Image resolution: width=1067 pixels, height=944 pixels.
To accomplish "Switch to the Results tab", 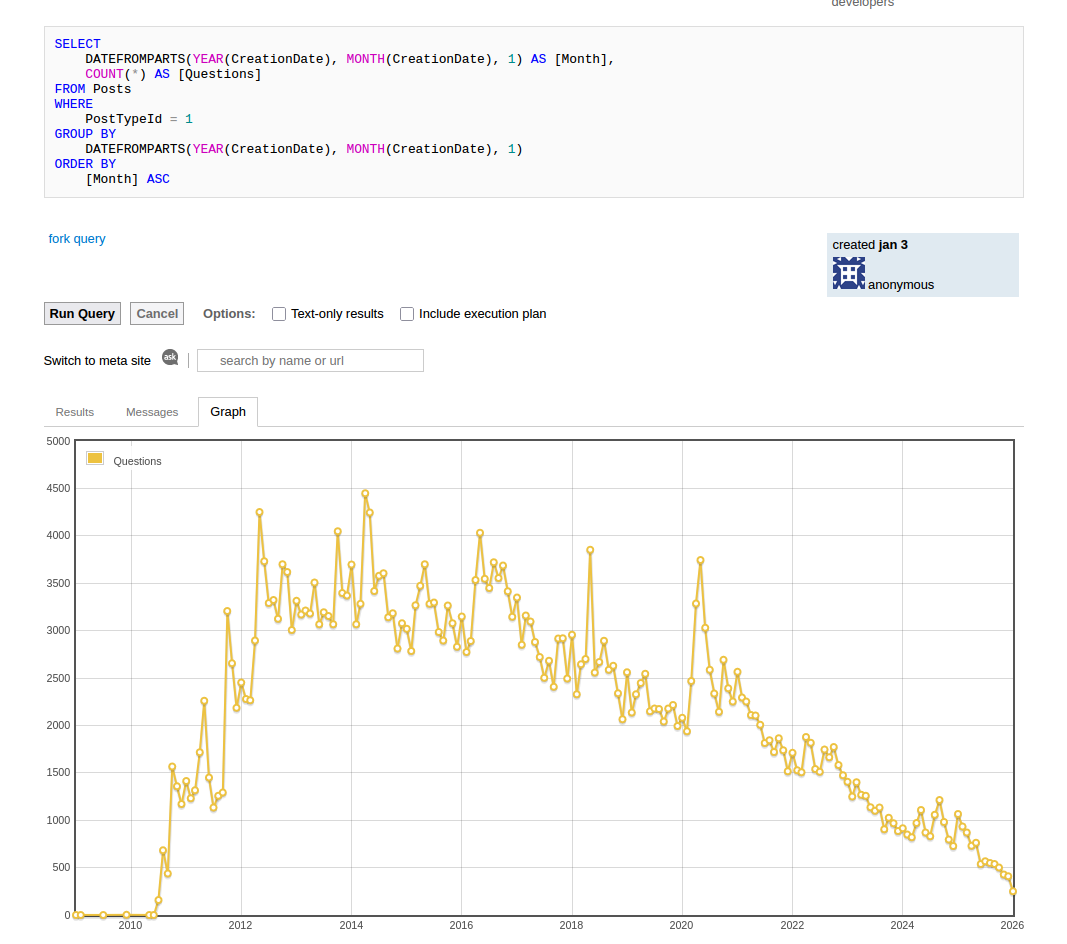I will coord(75,412).
